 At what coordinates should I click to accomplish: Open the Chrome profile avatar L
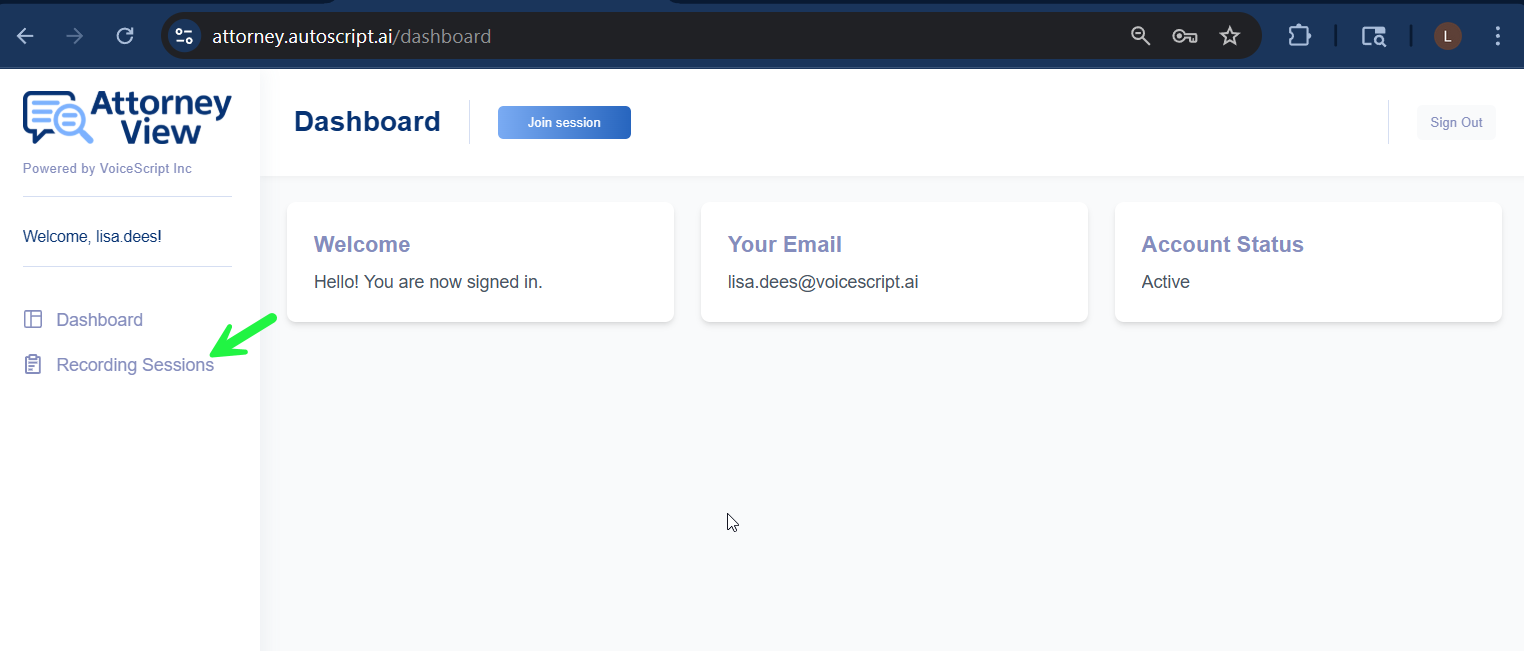(x=1447, y=37)
